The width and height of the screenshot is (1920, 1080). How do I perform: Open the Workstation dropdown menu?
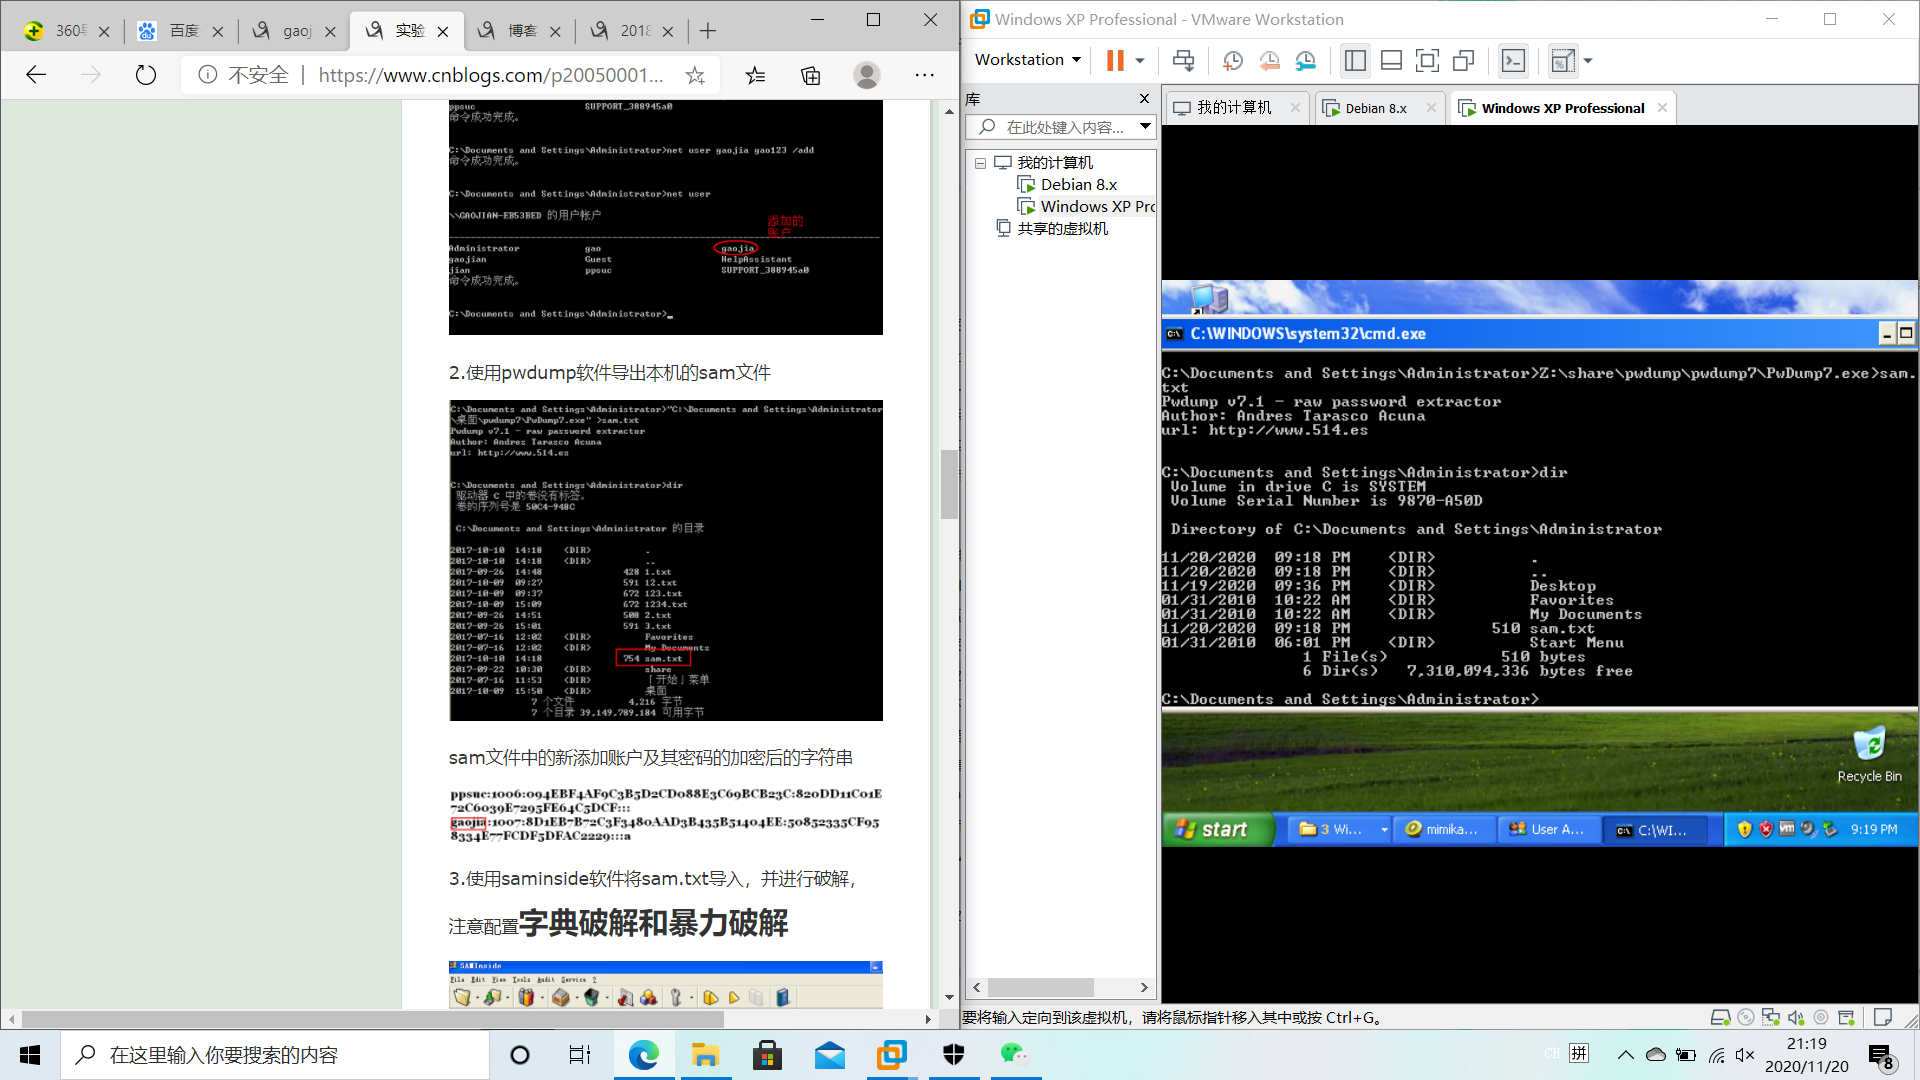(1028, 60)
